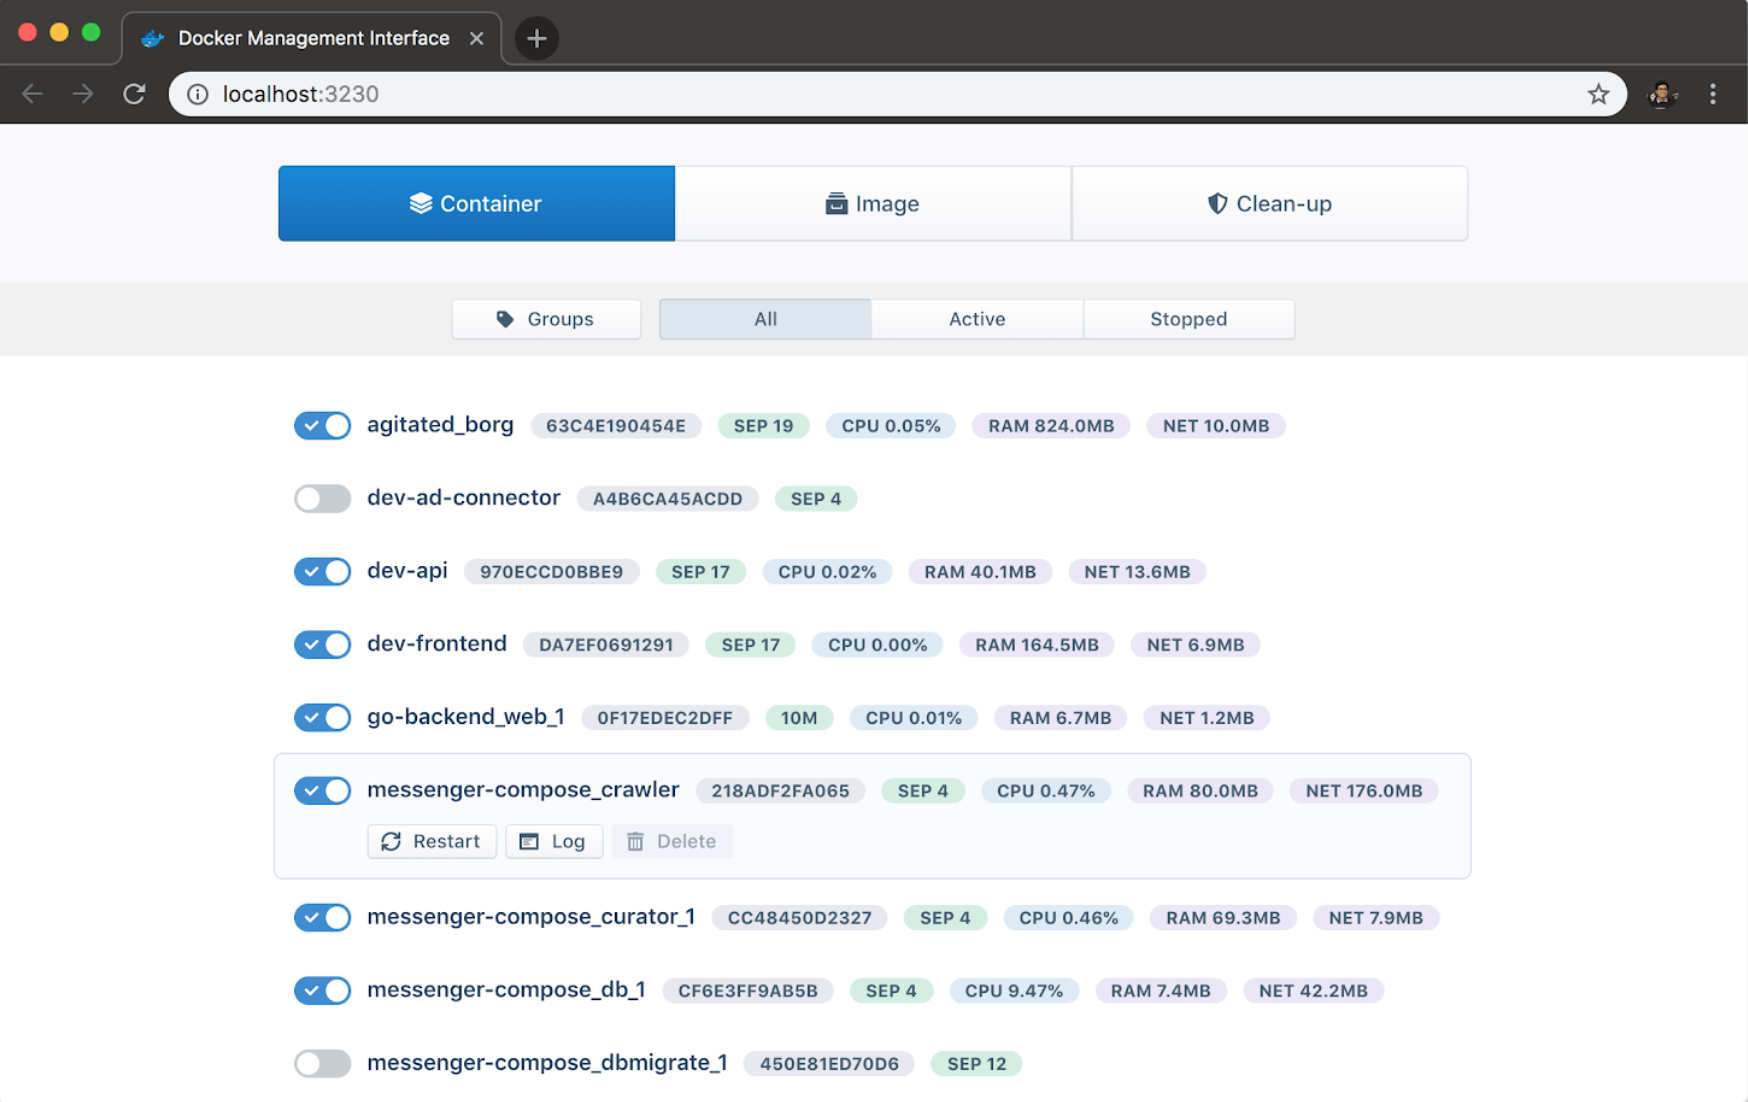Click the Docker whale favicon on the tab
This screenshot has height=1102, width=1748.
[x=152, y=38]
